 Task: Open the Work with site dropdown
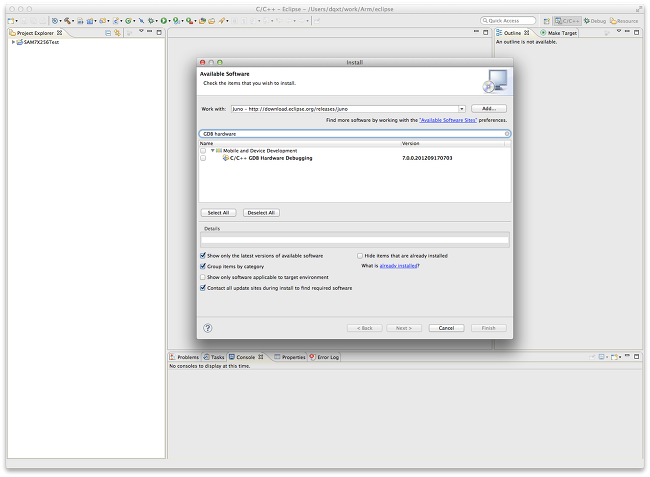461,109
